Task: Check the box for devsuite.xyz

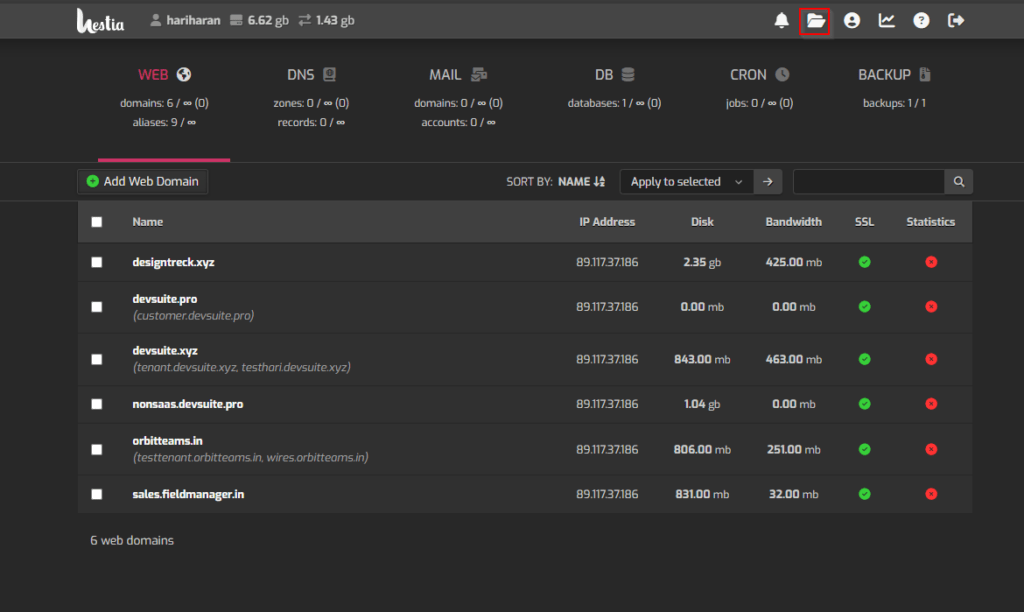Action: (x=97, y=359)
